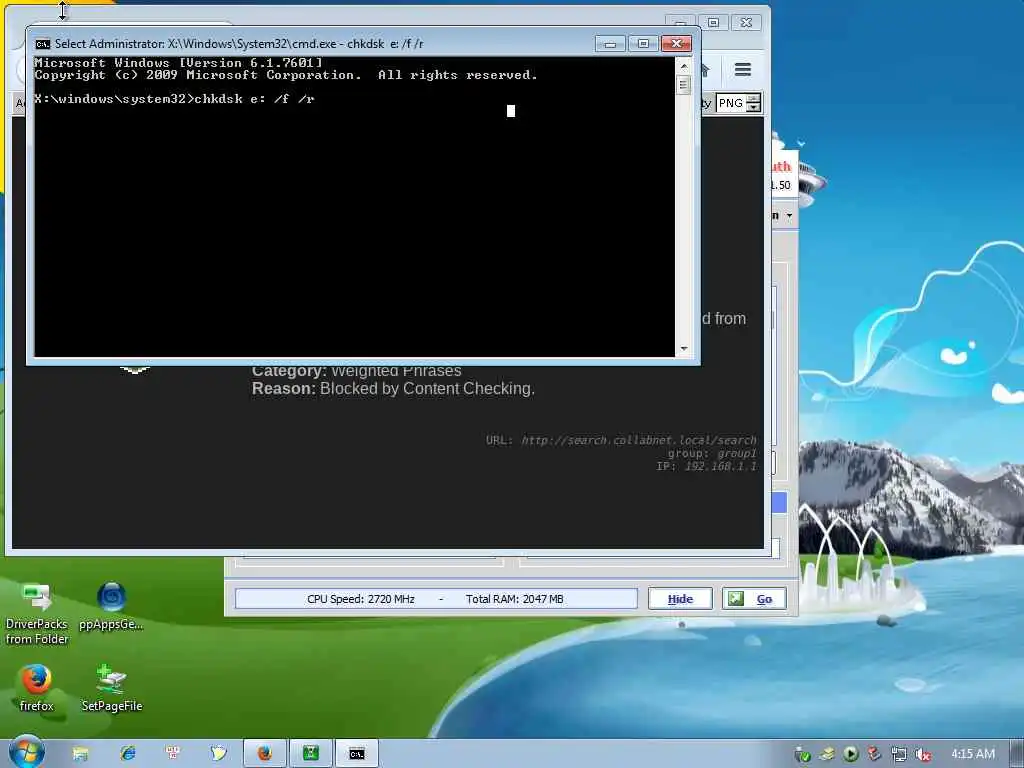Click the network connection tray icon
Screen dimensions: 1024x768
point(899,754)
